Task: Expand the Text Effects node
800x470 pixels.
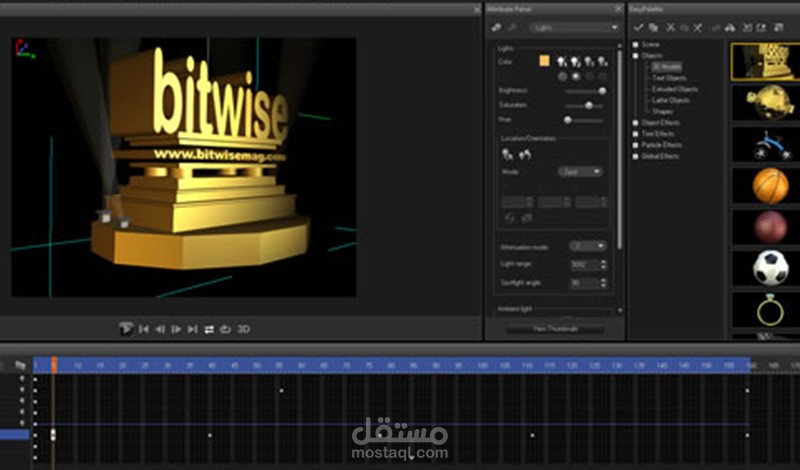Action: tap(635, 134)
